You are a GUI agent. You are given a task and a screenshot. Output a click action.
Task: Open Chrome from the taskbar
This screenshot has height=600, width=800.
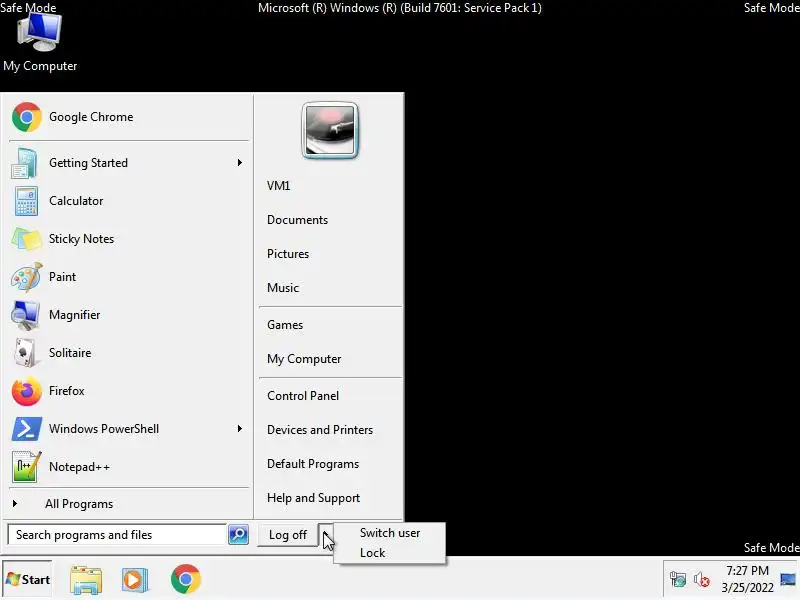click(x=186, y=579)
